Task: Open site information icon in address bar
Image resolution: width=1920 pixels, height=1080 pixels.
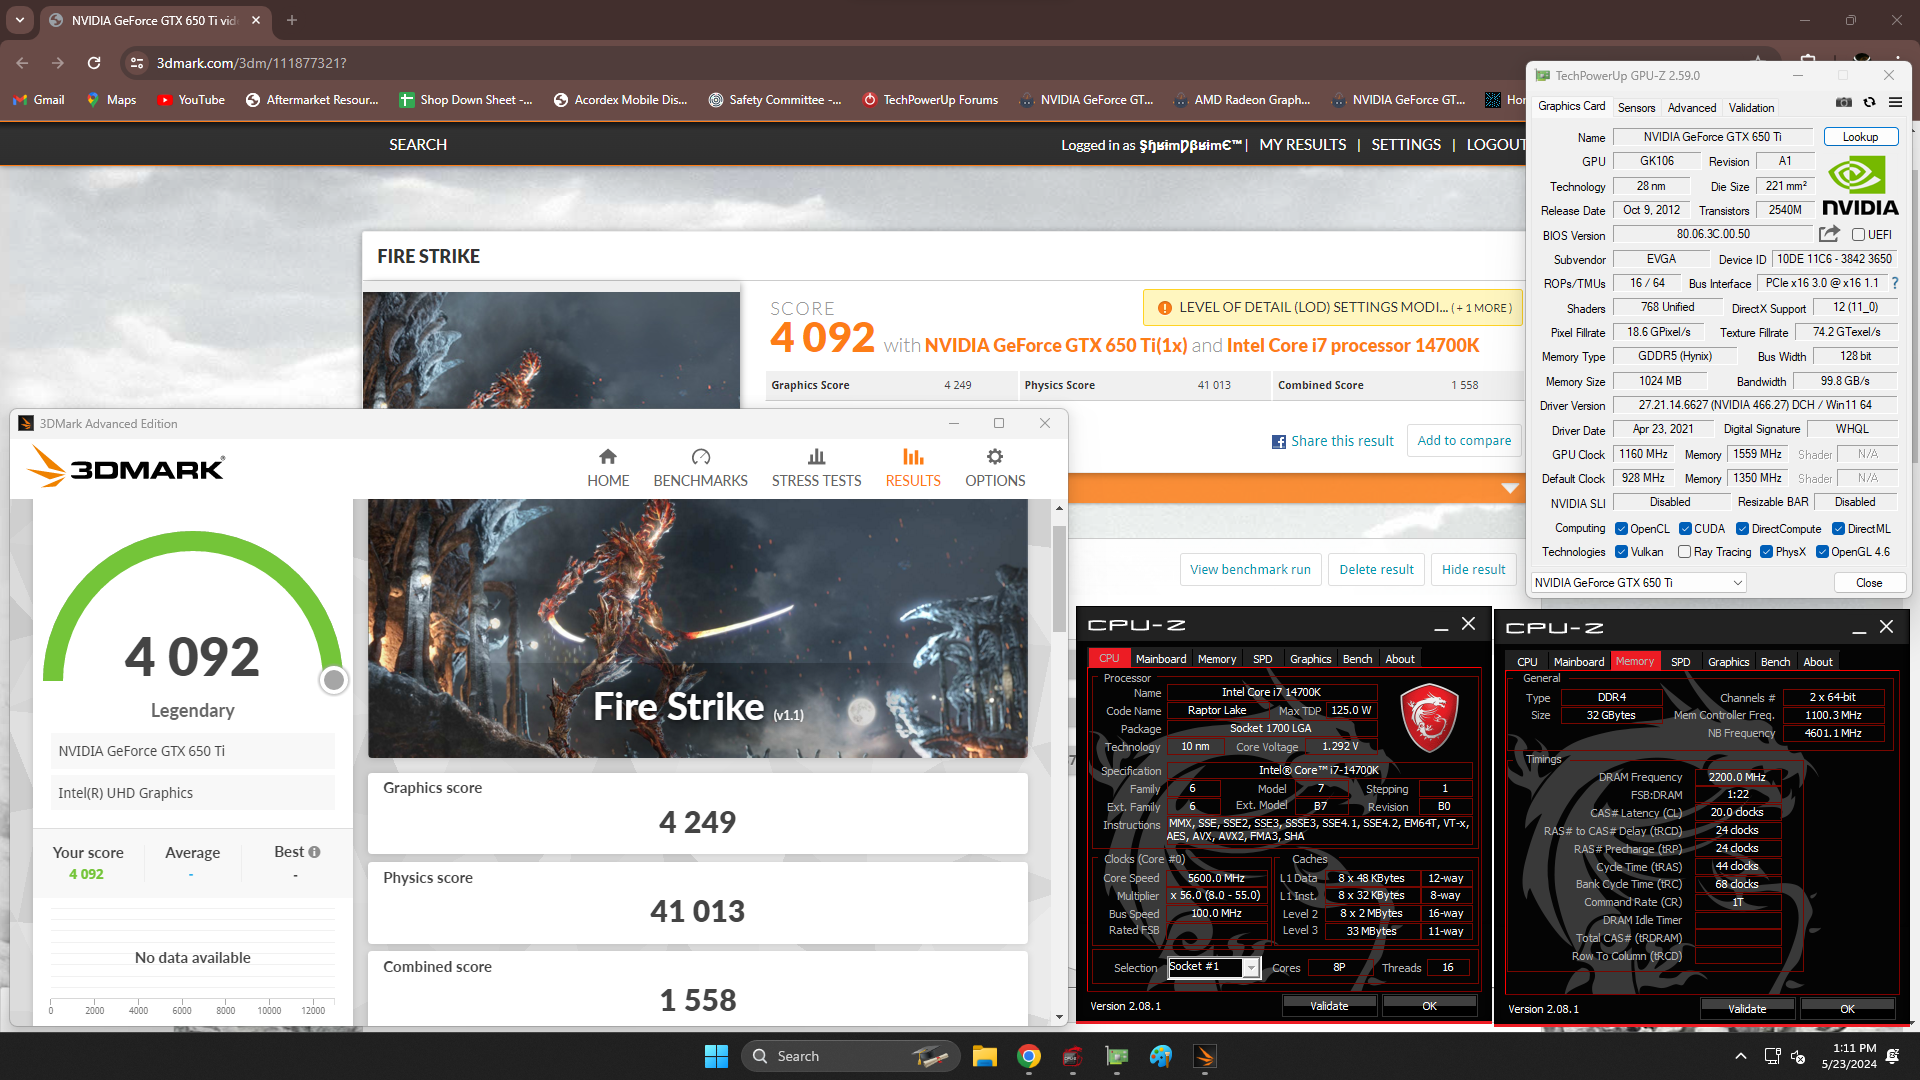Action: (137, 63)
